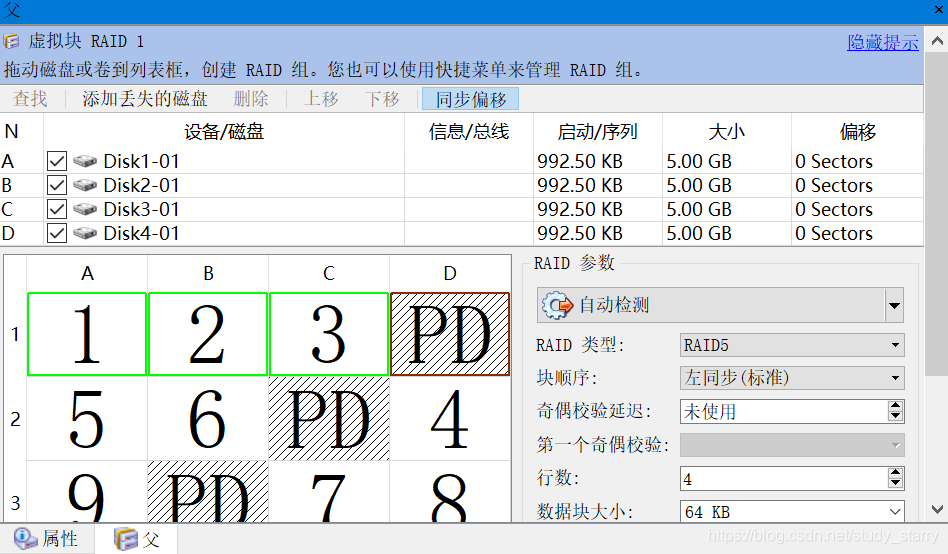
Task: Switch to the 属性 tab
Action: pos(47,538)
